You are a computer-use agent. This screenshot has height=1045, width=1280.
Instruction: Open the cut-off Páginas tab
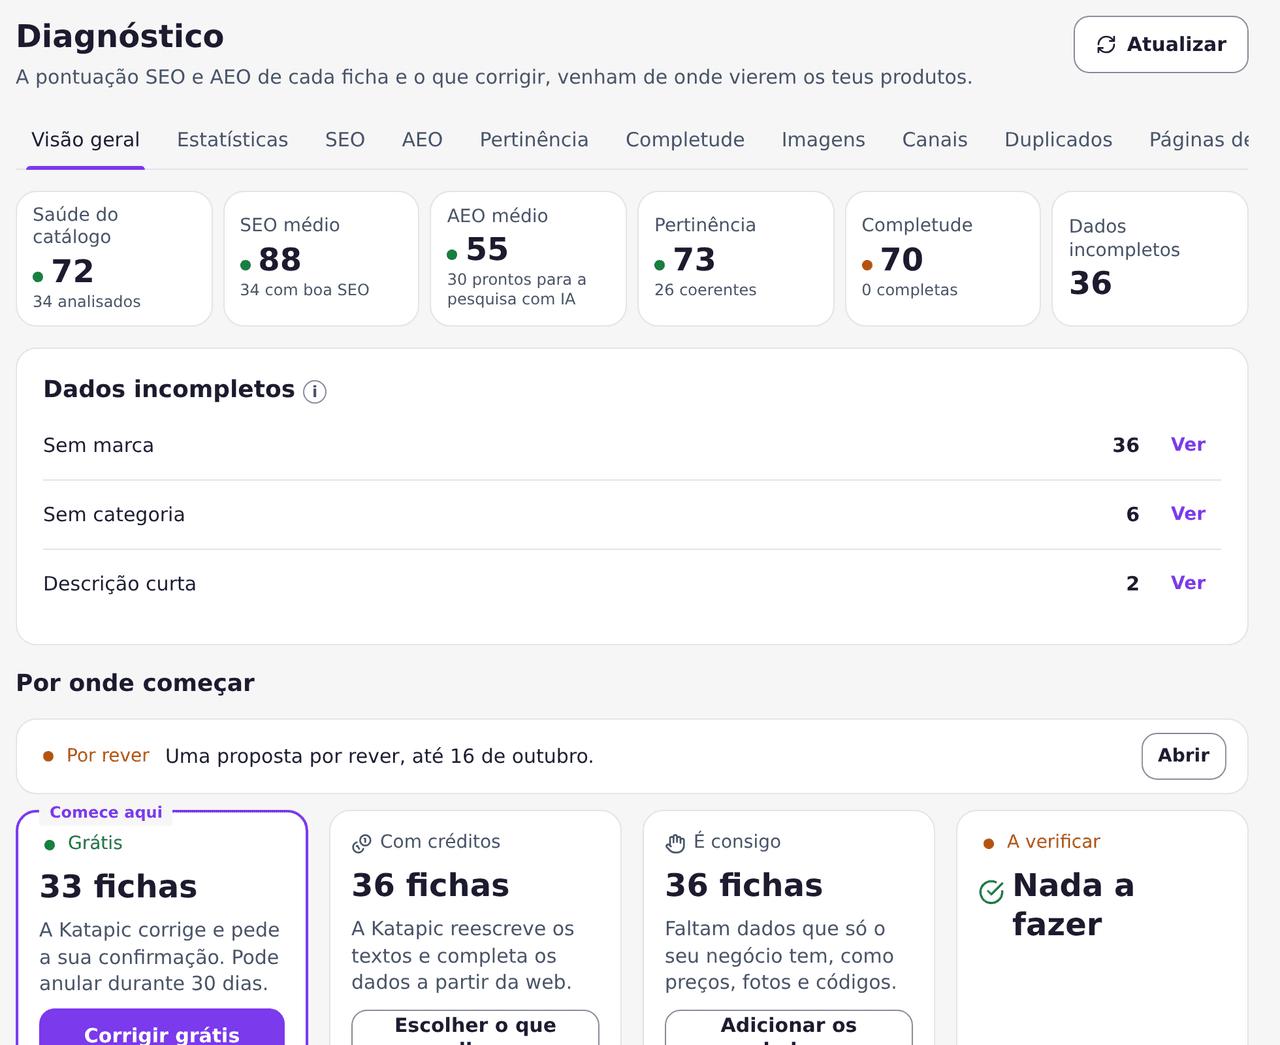1198,140
